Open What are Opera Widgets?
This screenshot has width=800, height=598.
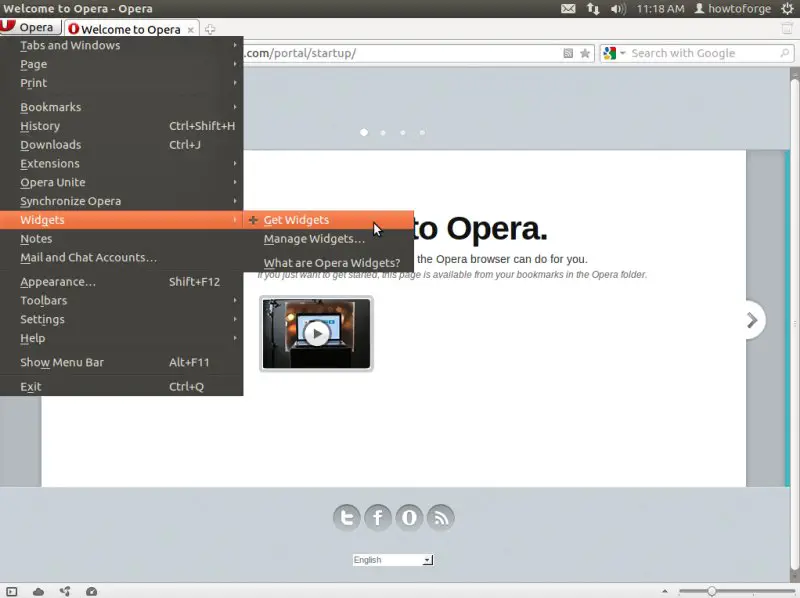click(328, 263)
